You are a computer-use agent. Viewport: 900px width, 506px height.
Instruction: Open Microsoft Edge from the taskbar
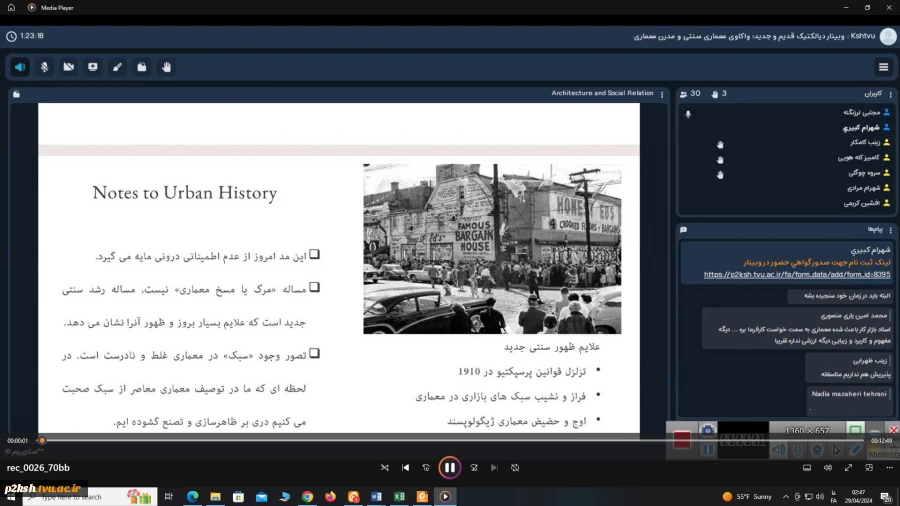click(x=192, y=497)
